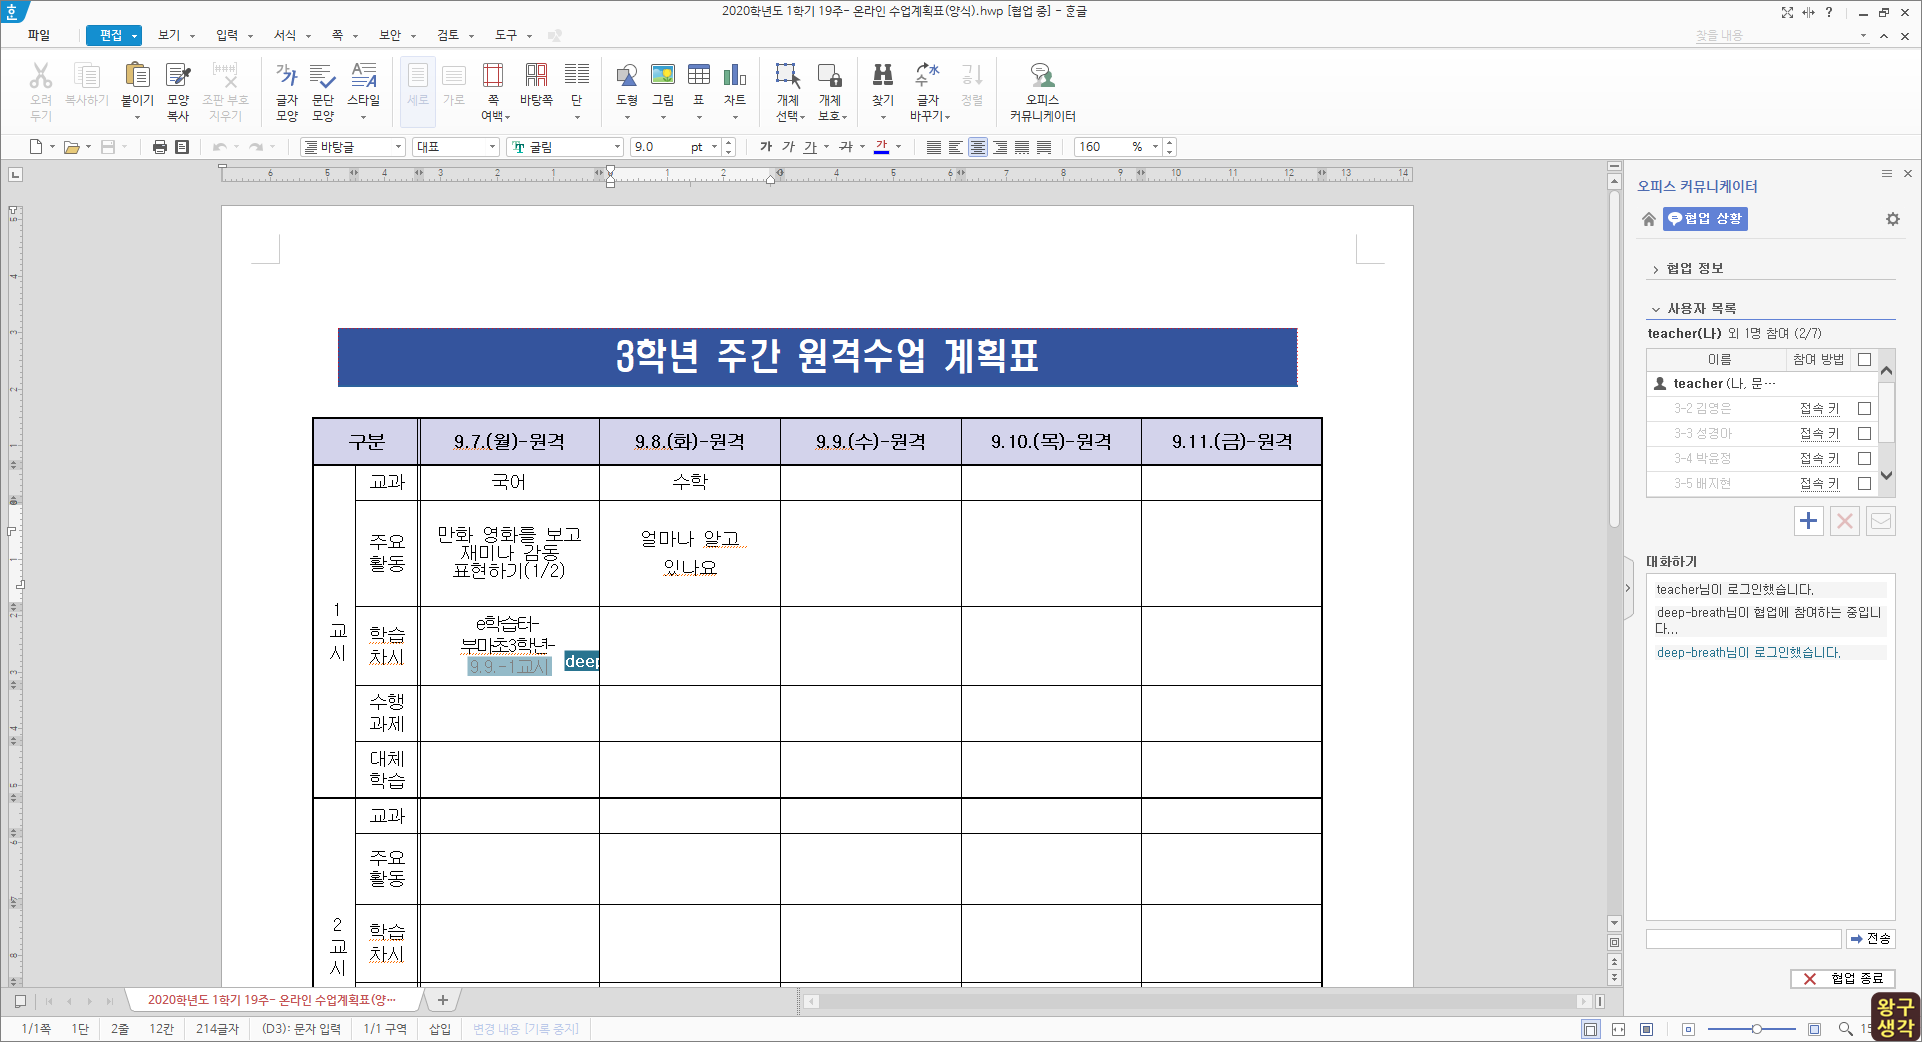Click the open folder icon
The image size is (1922, 1042).
click(x=71, y=147)
